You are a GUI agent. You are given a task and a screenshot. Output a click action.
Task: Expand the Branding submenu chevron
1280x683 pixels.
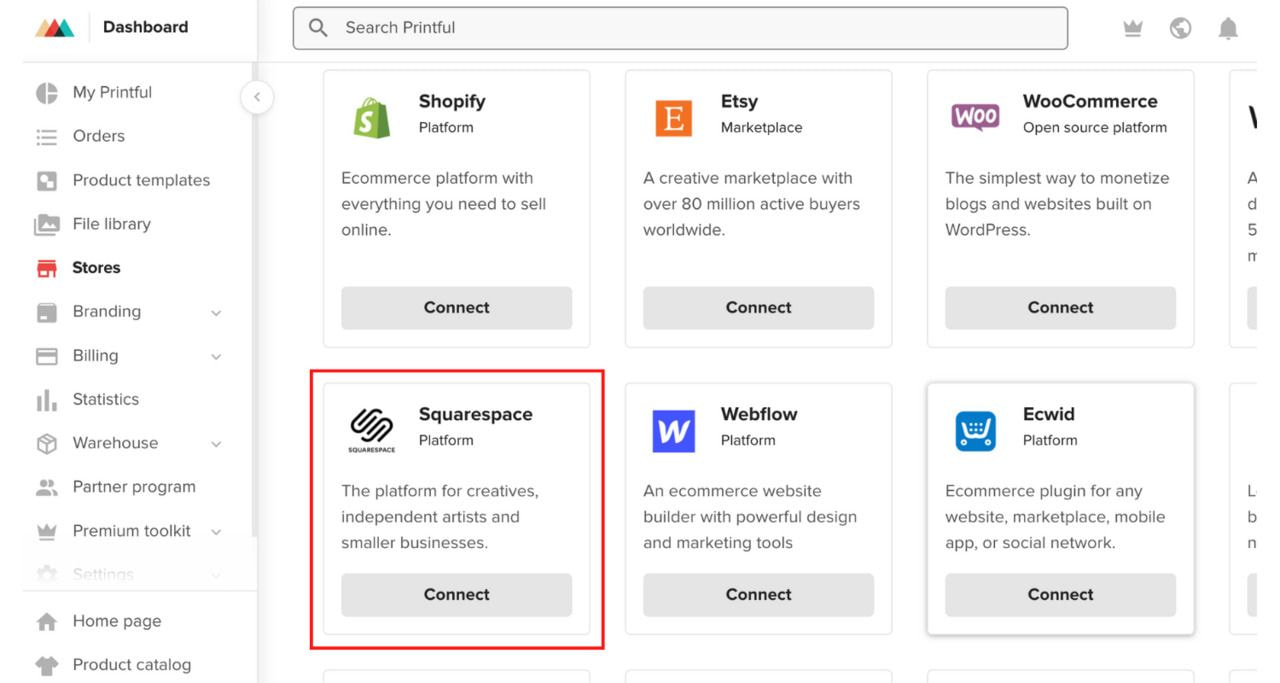[216, 313]
